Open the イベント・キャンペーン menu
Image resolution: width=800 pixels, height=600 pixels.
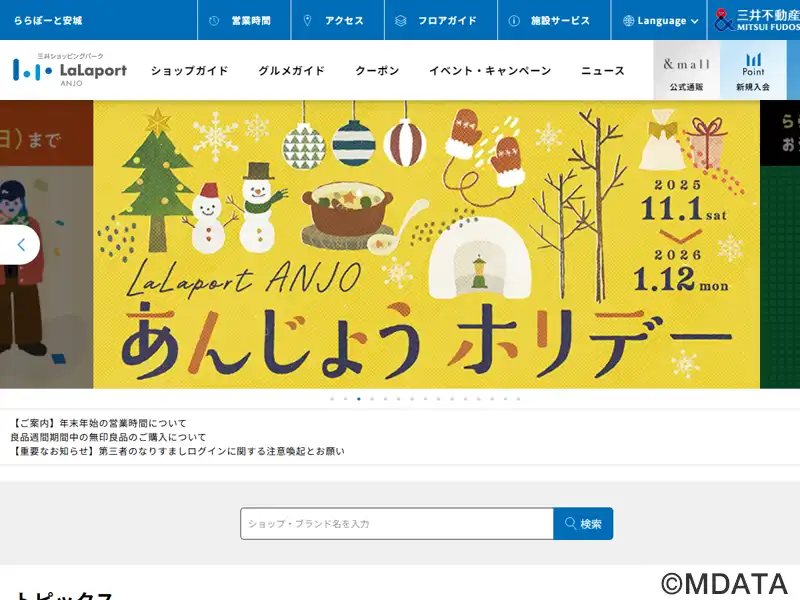[490, 70]
